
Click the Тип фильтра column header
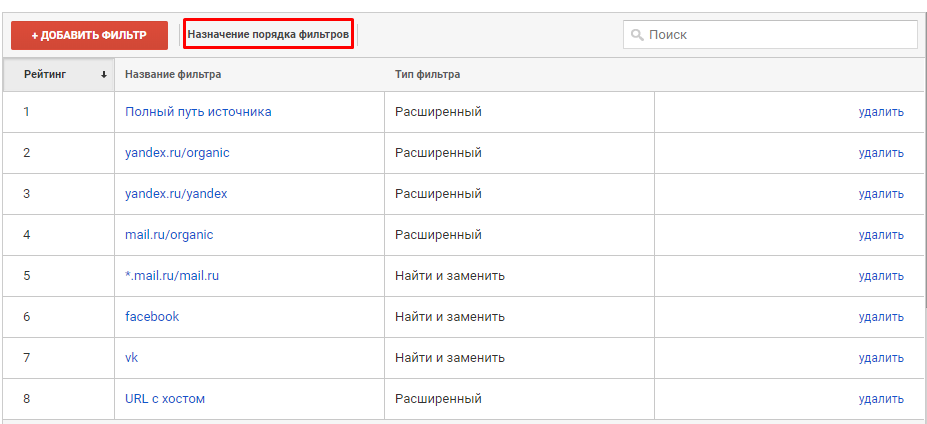(x=427, y=75)
